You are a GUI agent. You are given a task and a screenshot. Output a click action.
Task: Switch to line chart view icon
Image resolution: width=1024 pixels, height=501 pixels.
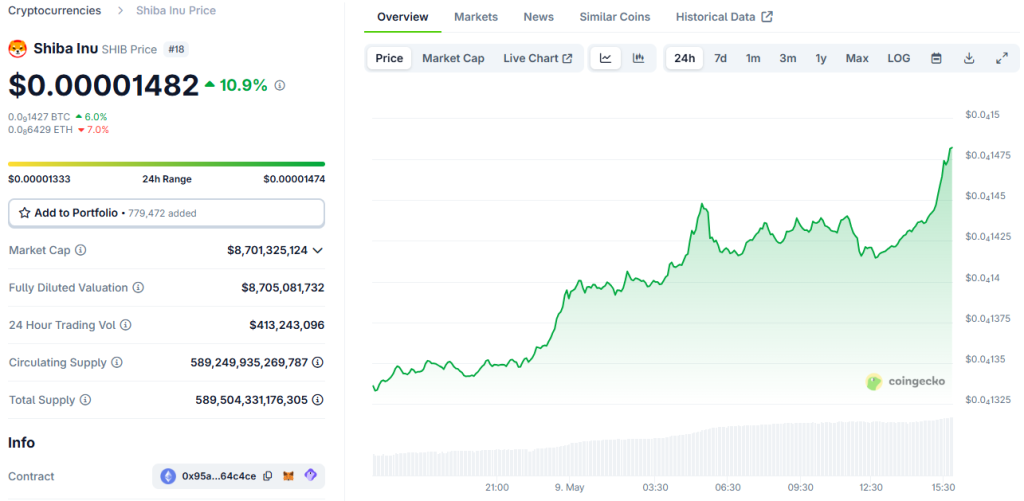606,58
